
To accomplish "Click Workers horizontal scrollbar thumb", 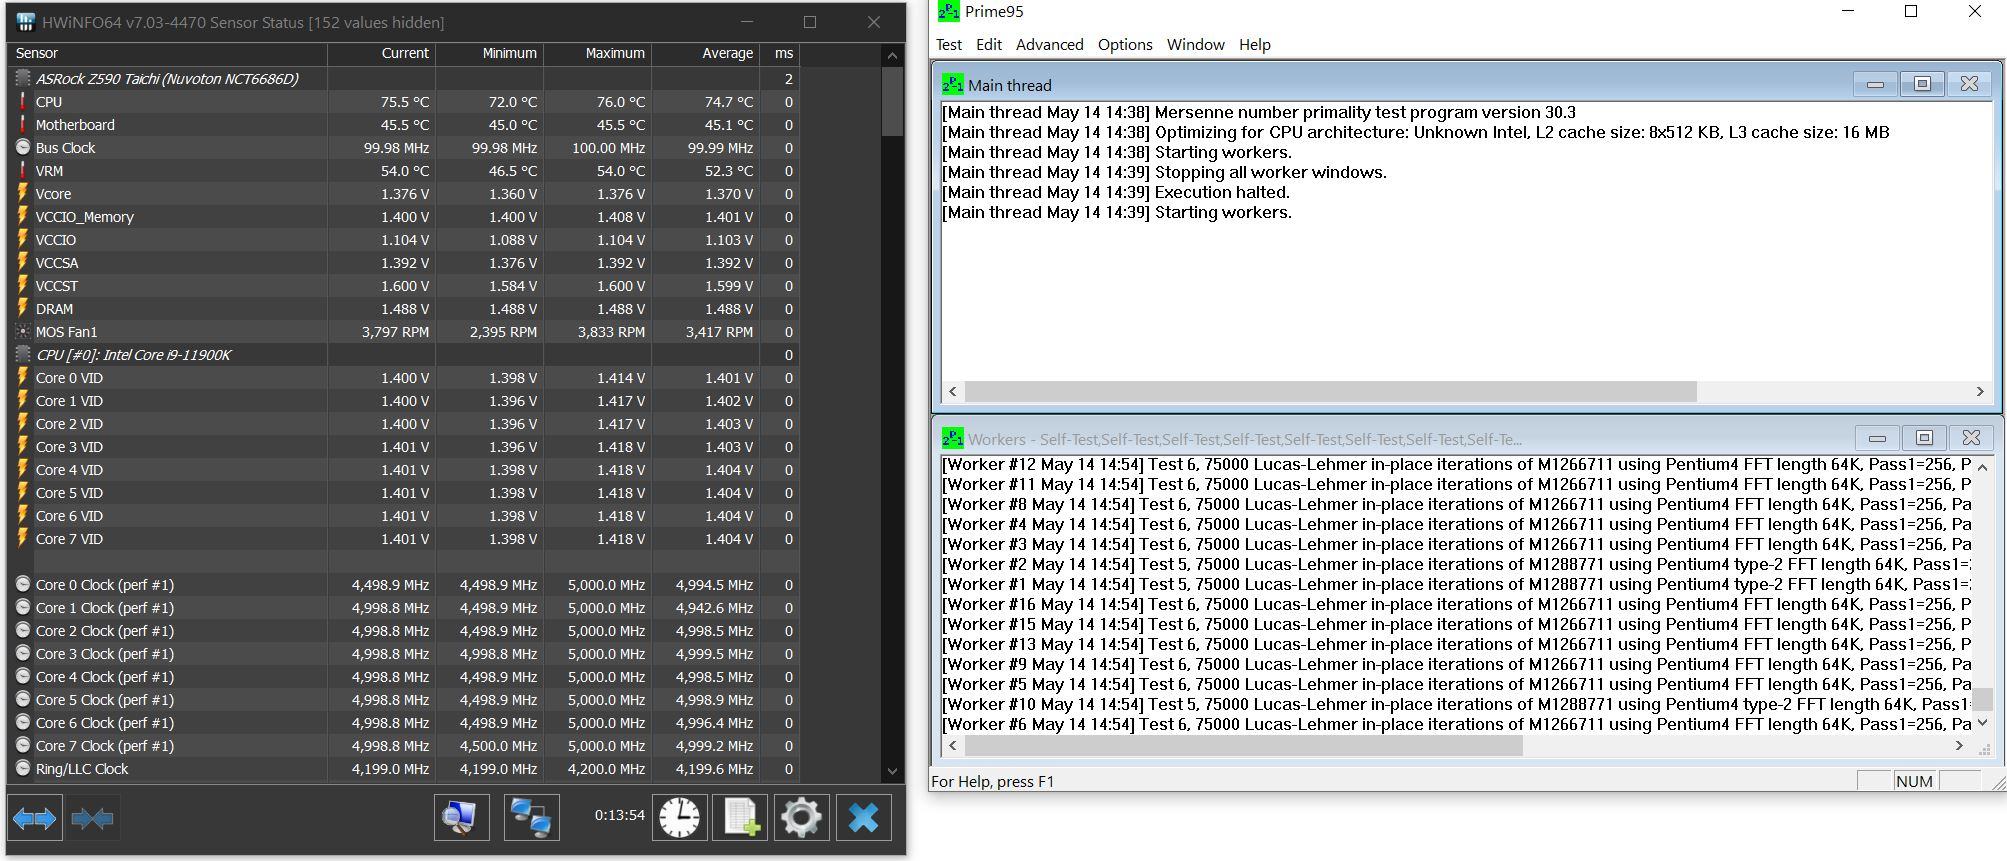I will point(1243,745).
